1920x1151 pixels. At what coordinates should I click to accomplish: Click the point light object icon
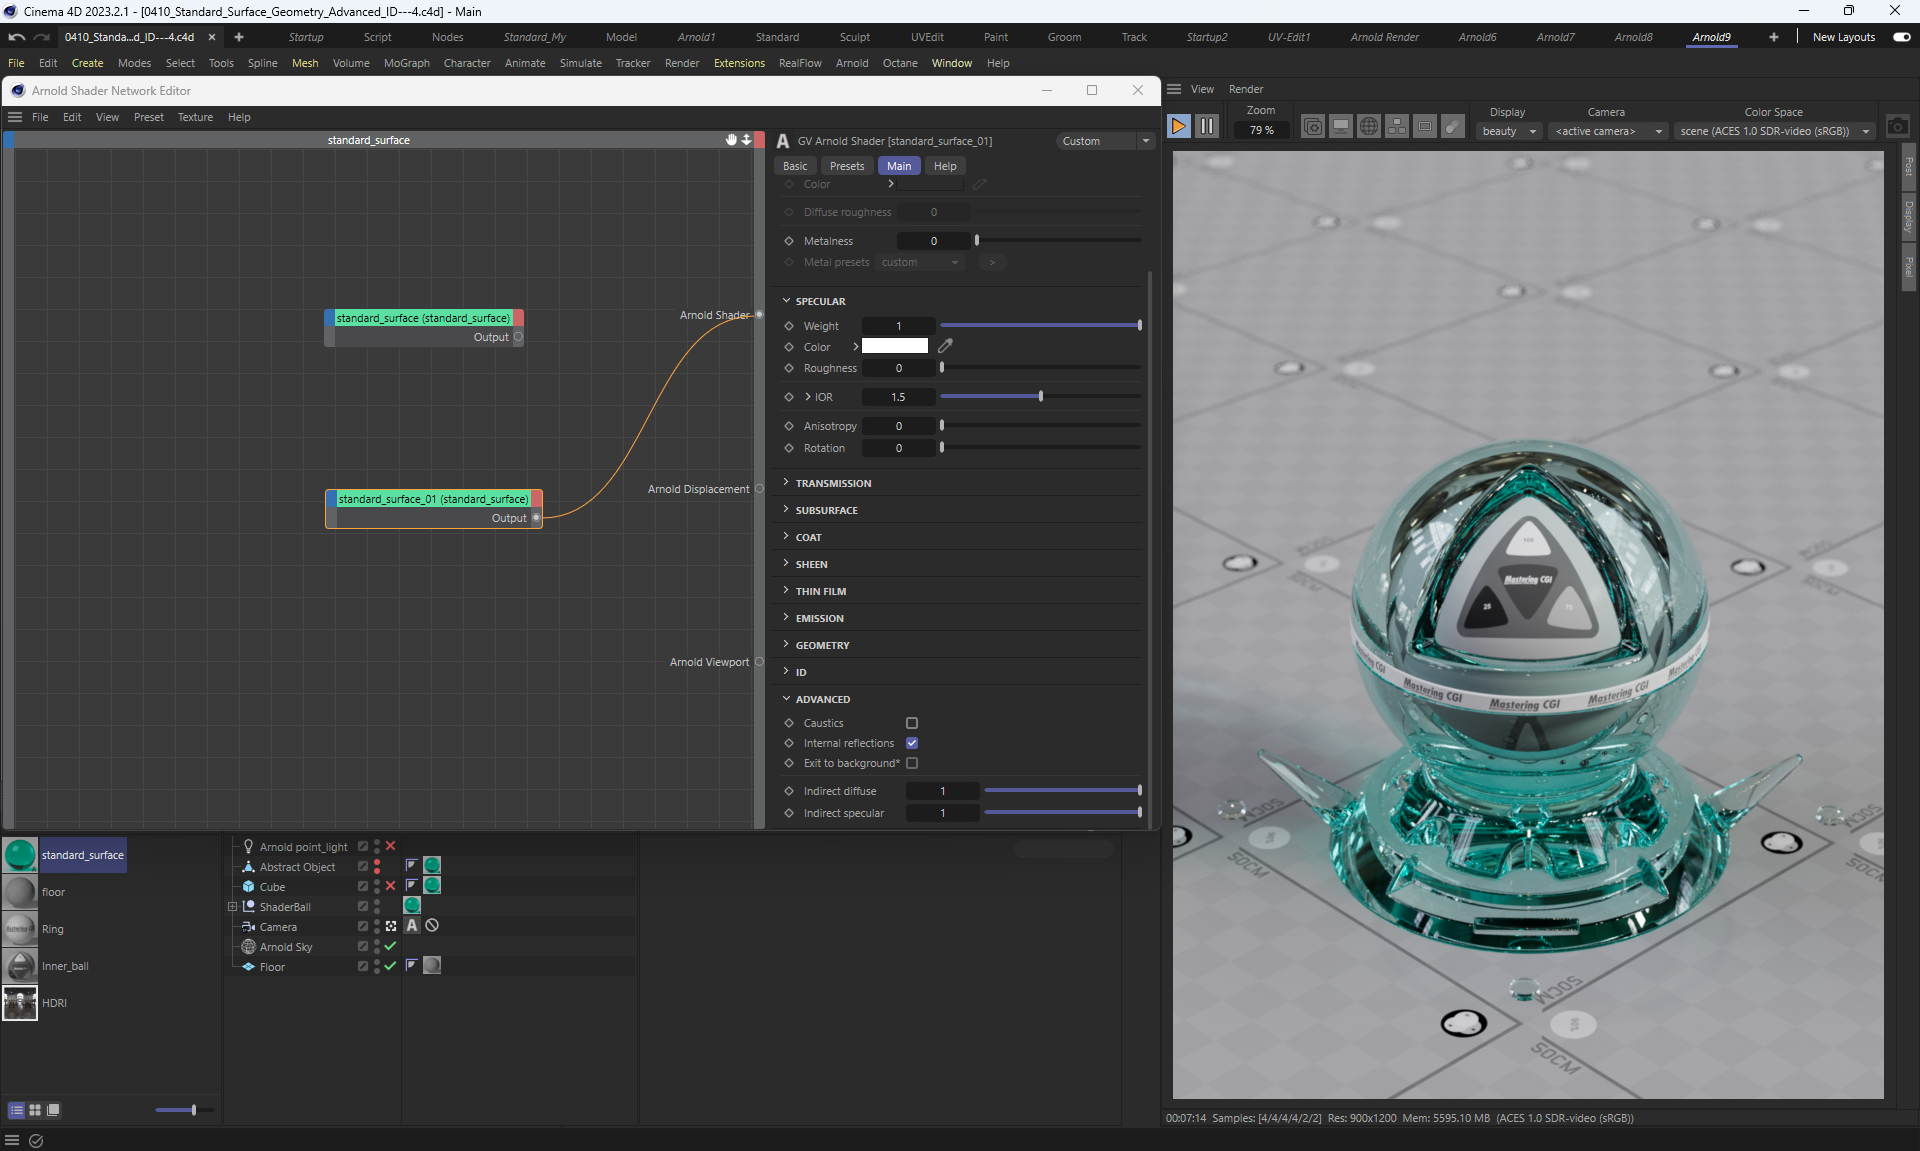(x=248, y=846)
